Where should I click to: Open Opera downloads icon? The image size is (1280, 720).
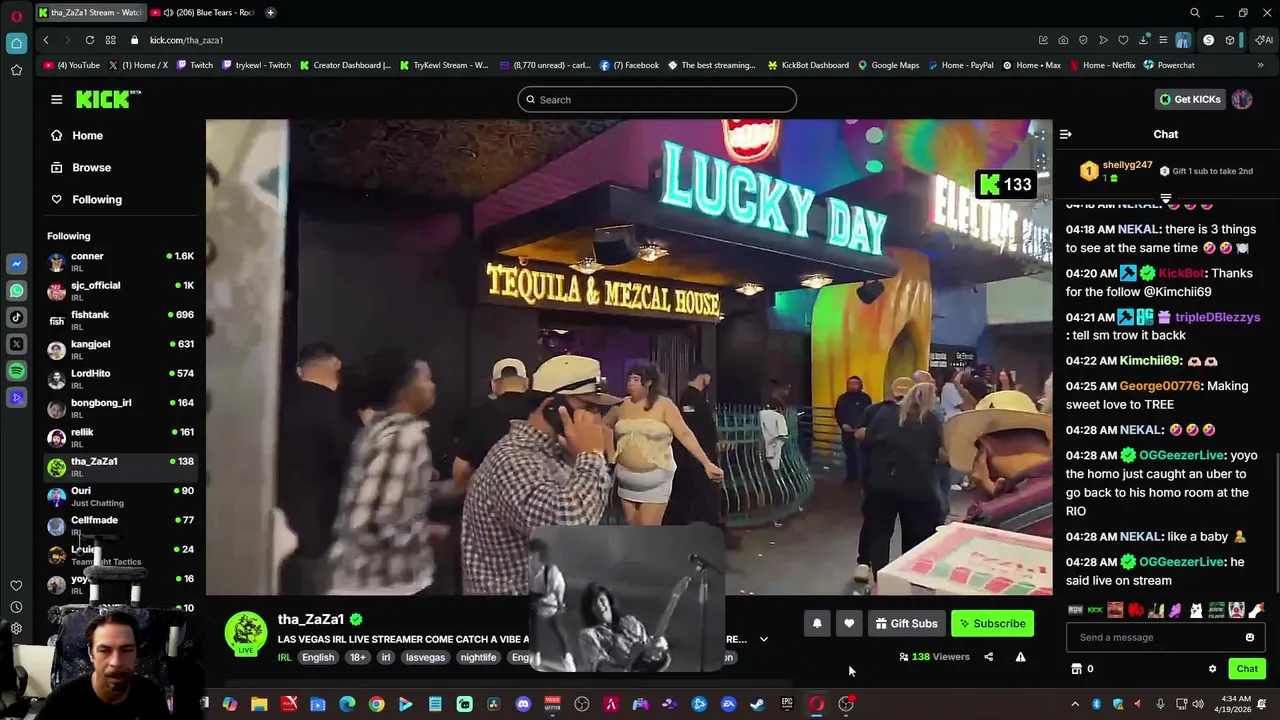click(x=1142, y=40)
